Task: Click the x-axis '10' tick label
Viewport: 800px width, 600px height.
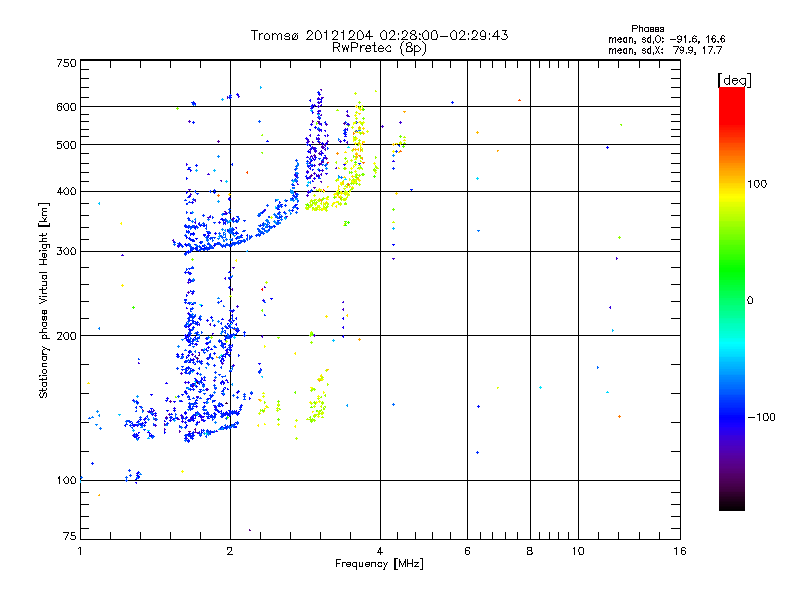Action: tap(578, 551)
